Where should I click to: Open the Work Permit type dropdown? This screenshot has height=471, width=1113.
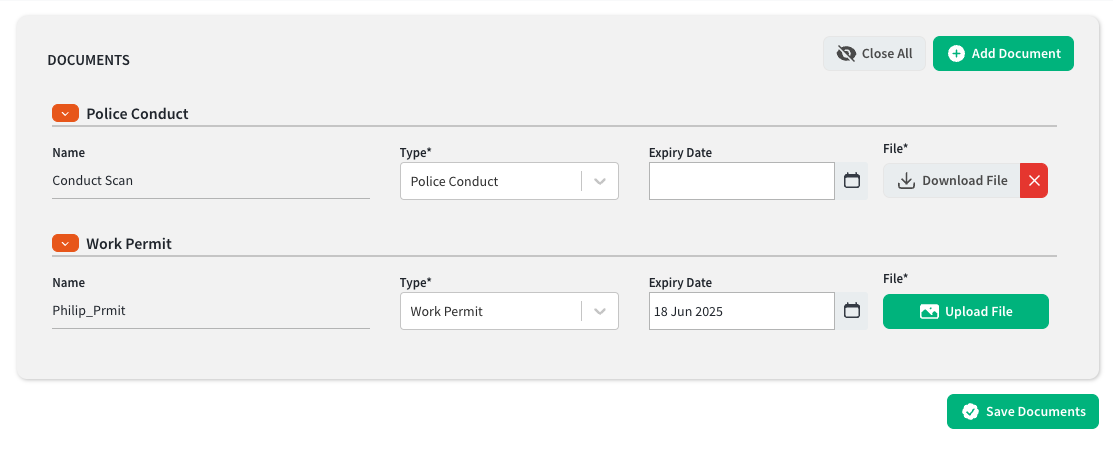tap(509, 311)
